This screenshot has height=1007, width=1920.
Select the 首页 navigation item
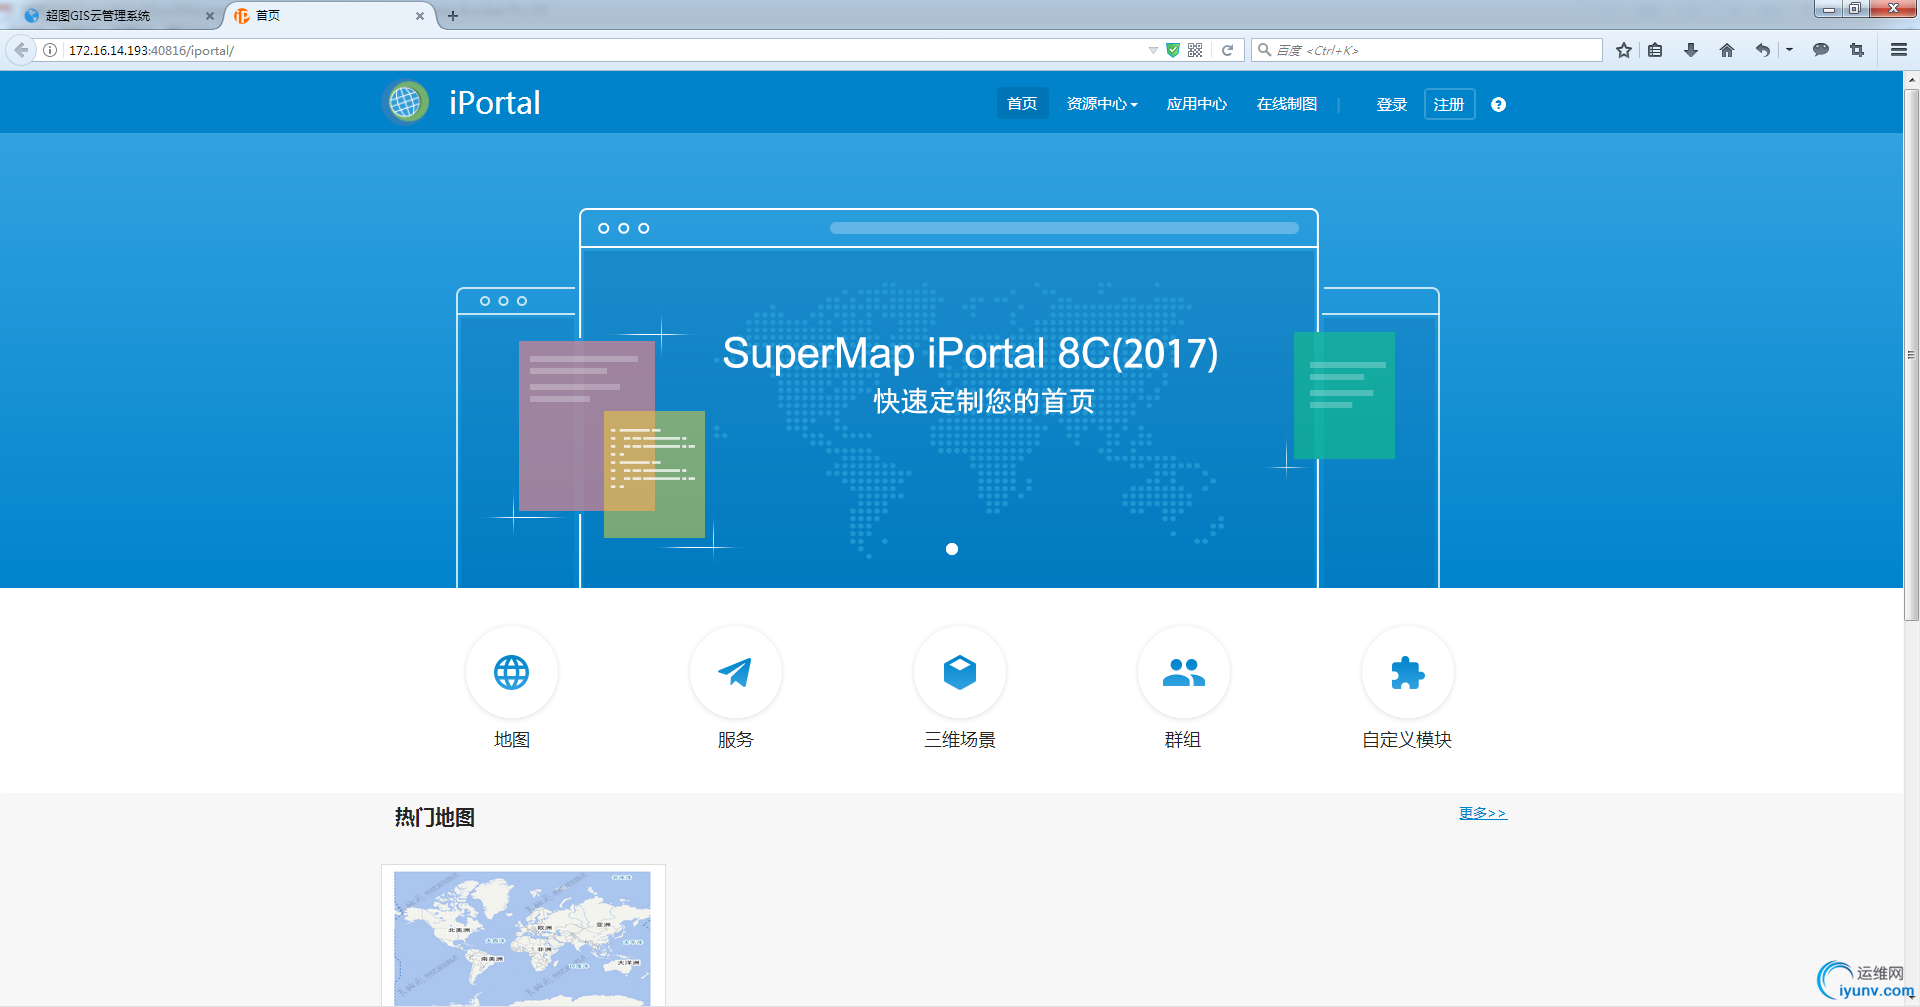click(x=1022, y=104)
